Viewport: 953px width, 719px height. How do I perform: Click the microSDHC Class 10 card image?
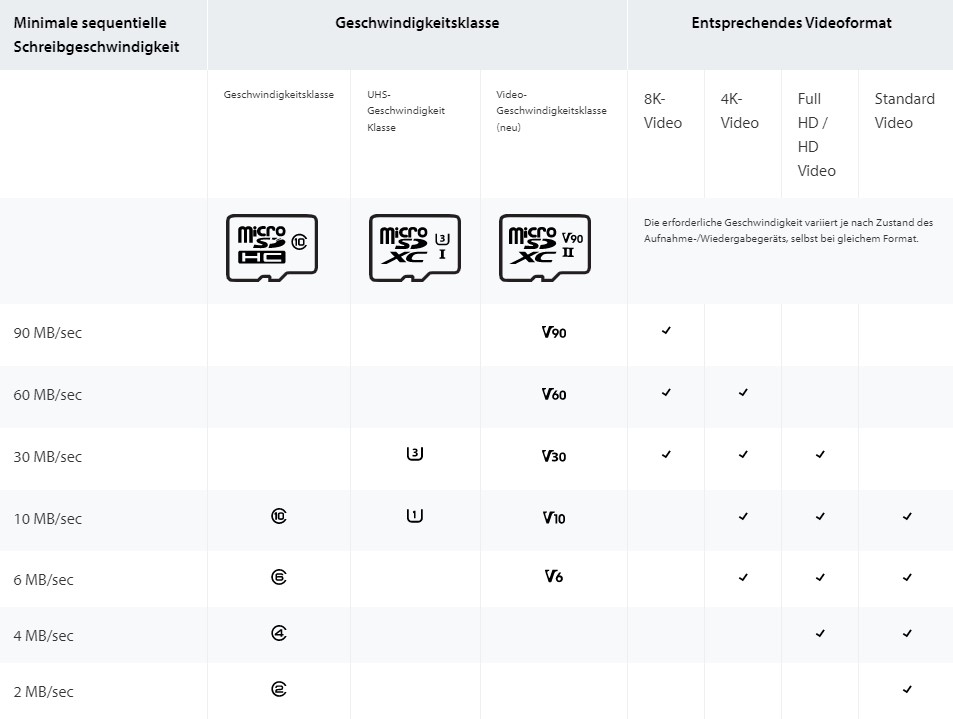272,248
